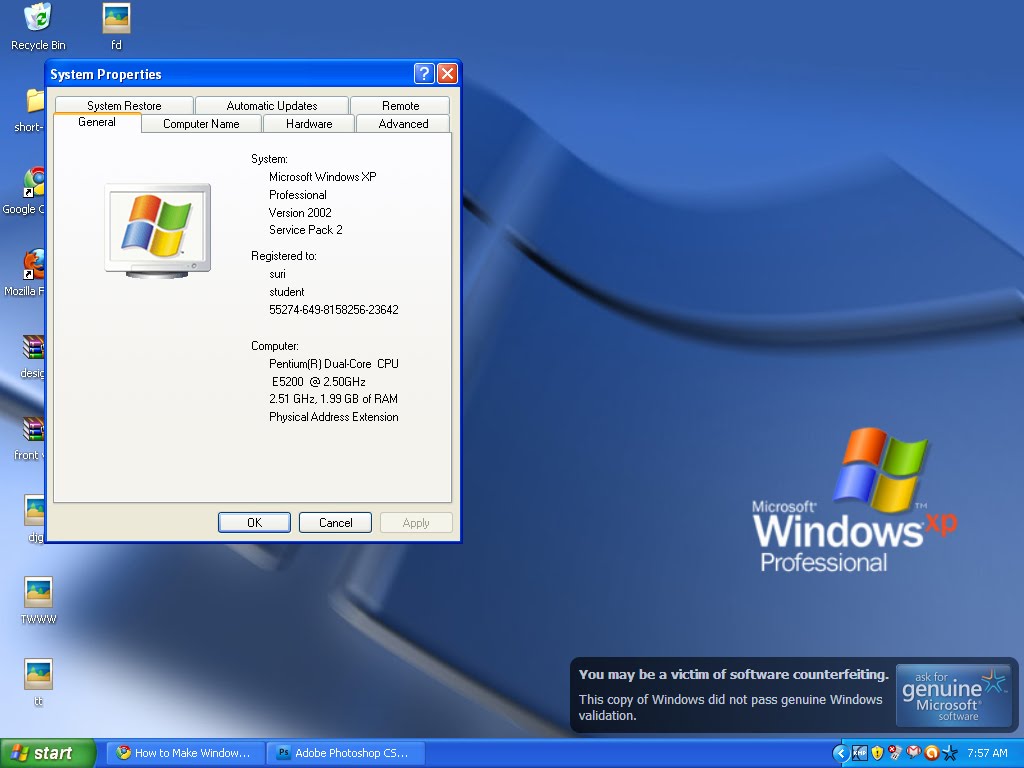Click Cancel in System Properties
This screenshot has width=1024, height=768.
tap(335, 522)
